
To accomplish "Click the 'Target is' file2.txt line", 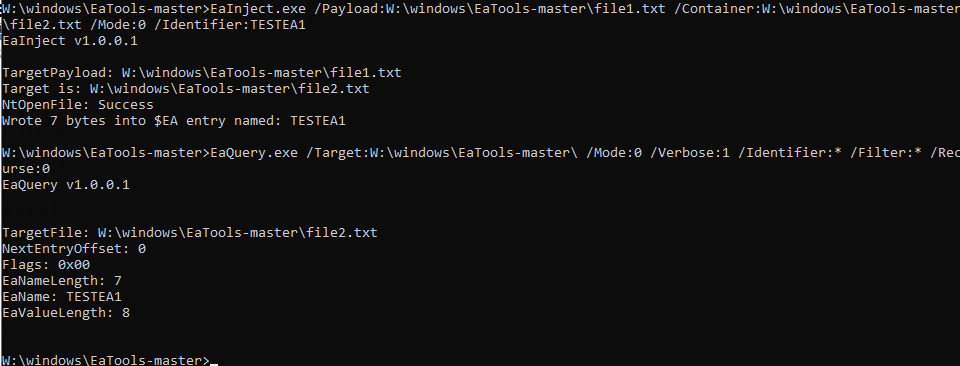I will (x=186, y=89).
